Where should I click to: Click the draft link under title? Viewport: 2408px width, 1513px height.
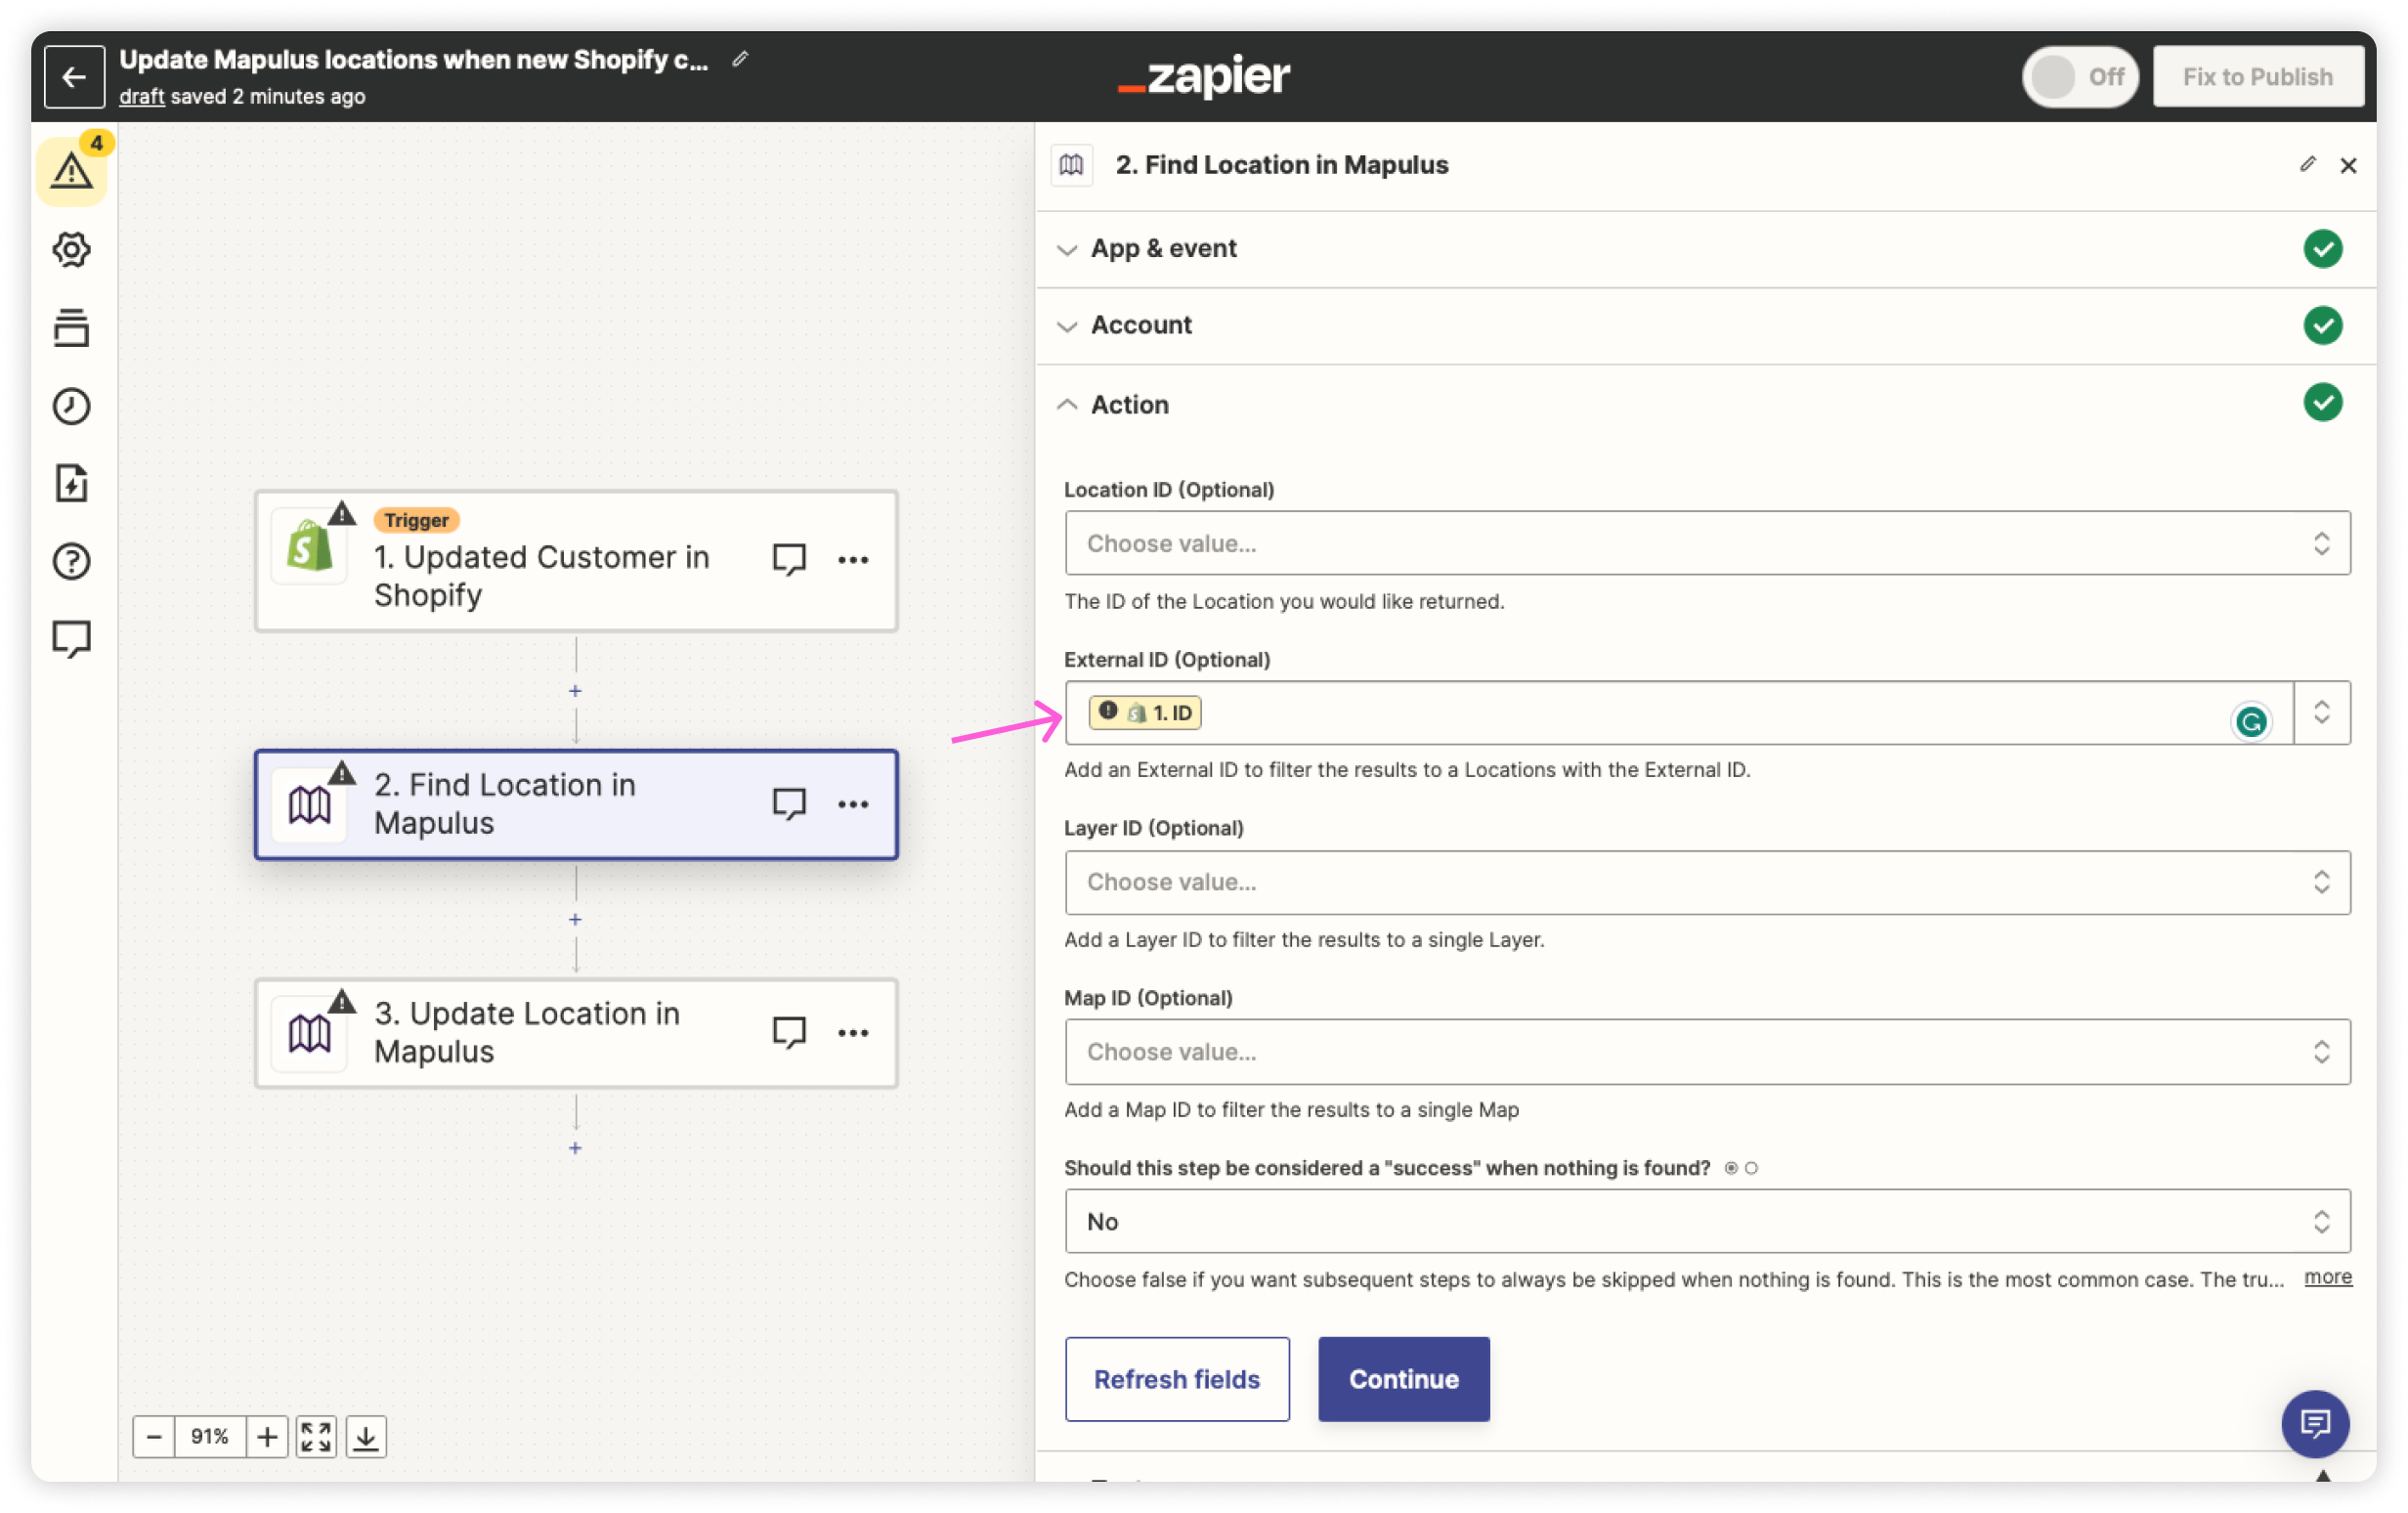click(141, 97)
